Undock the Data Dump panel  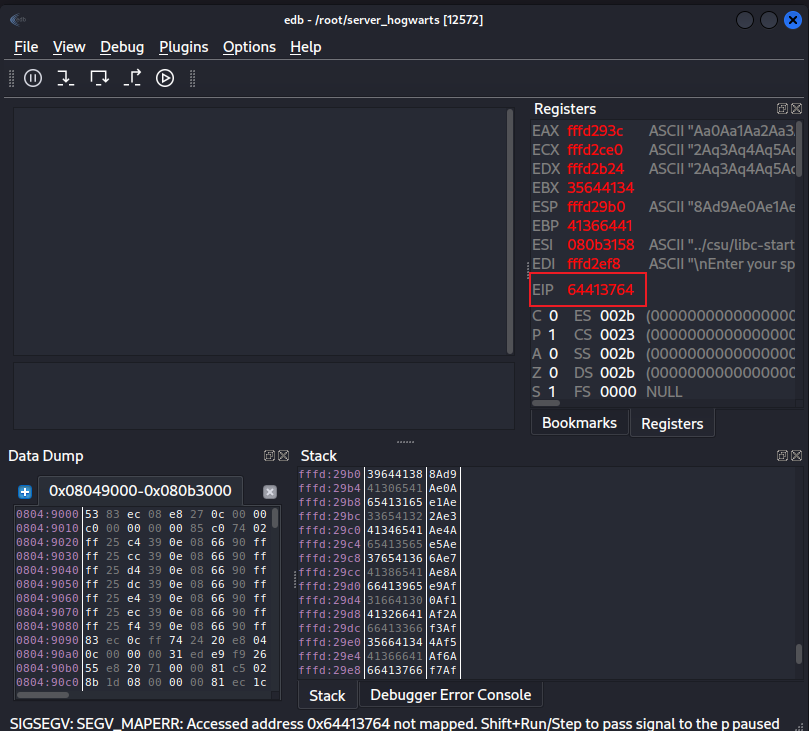pyautogui.click(x=269, y=456)
